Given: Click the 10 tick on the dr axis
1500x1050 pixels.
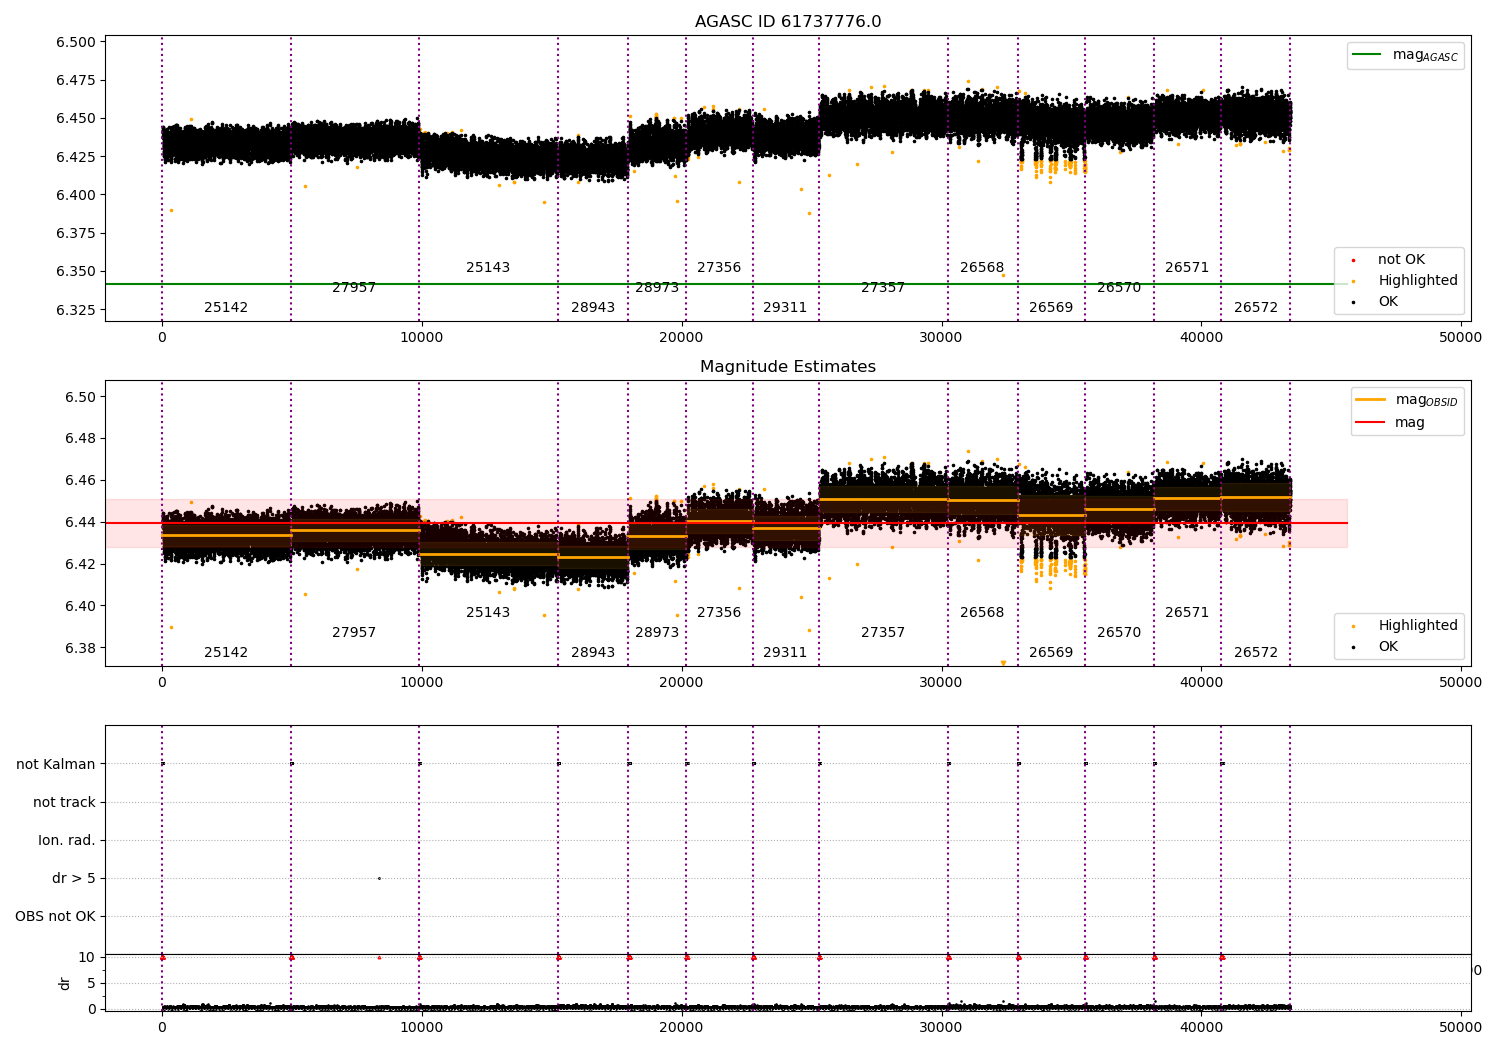Looking at the screenshot, I should click(x=87, y=957).
